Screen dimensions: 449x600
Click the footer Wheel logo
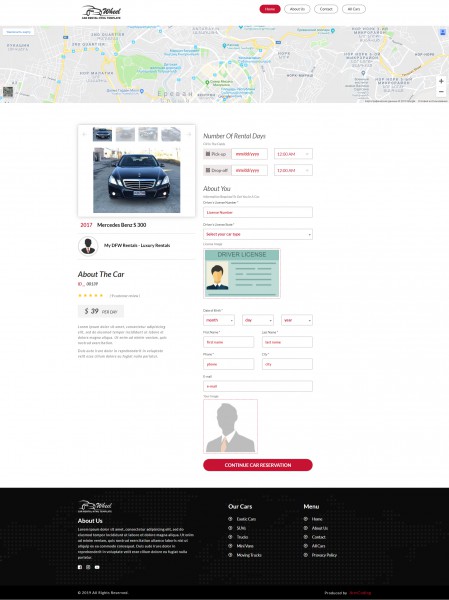[95, 506]
